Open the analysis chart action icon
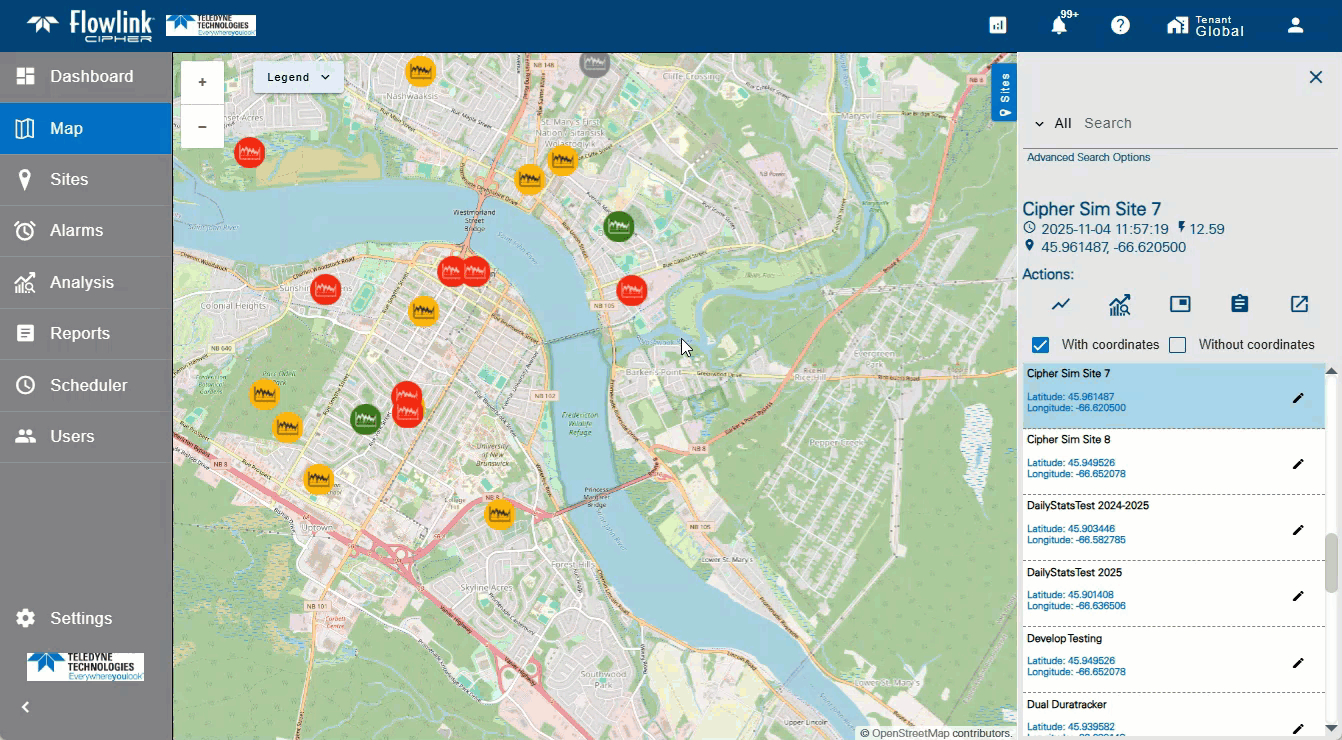The height and width of the screenshot is (740, 1342). point(1120,304)
